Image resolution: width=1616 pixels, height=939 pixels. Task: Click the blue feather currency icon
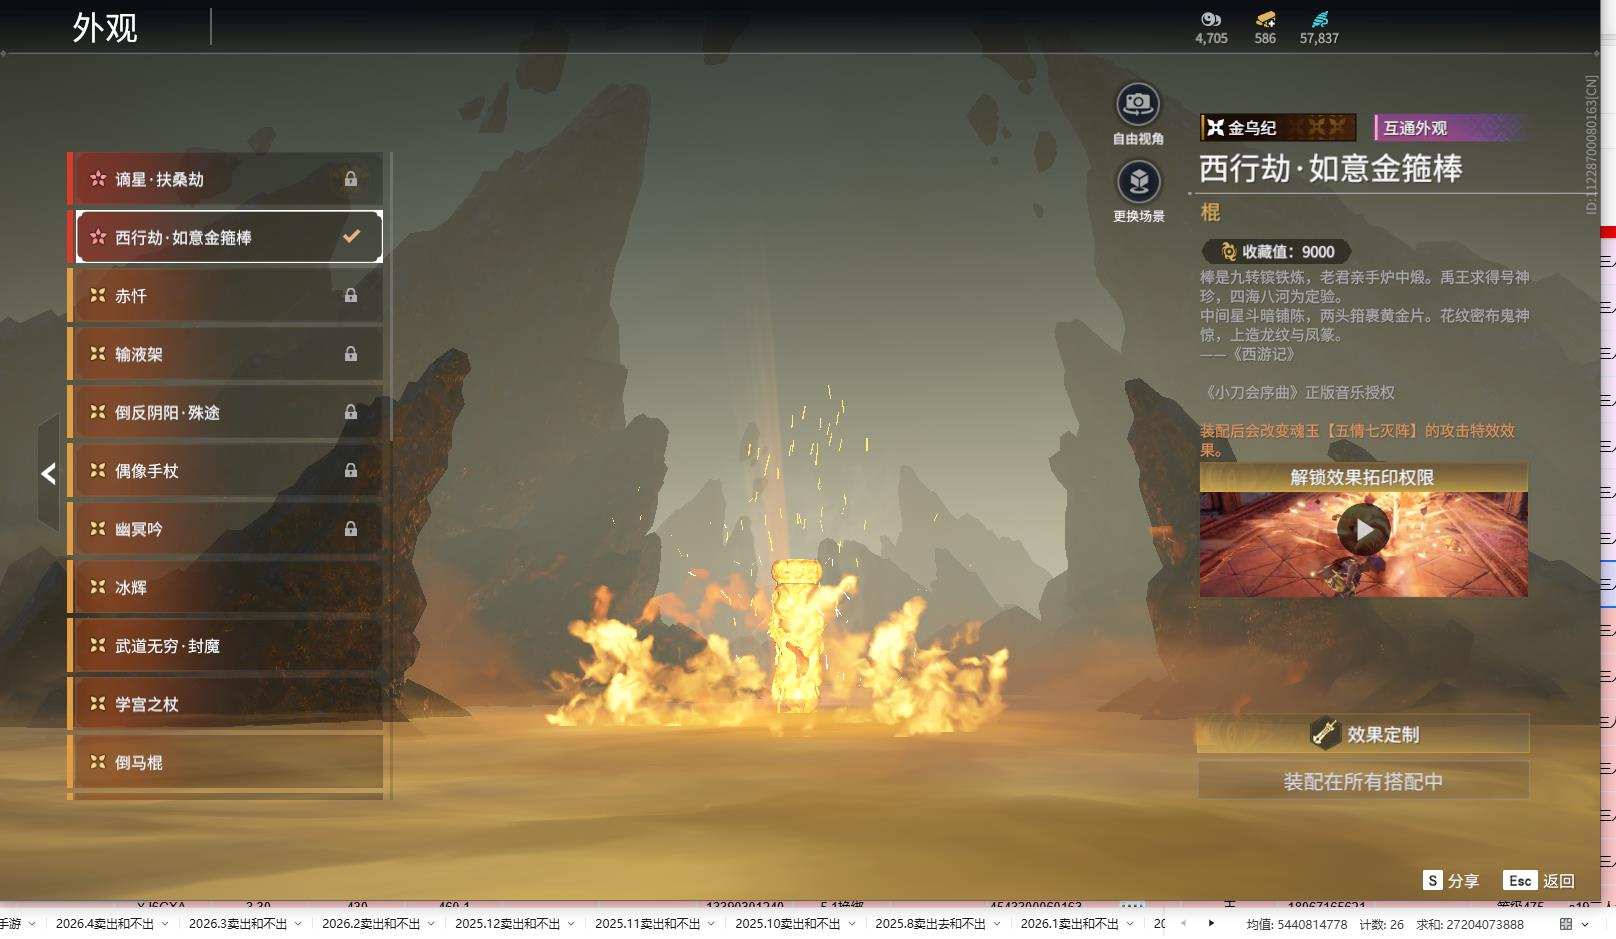point(1319,19)
